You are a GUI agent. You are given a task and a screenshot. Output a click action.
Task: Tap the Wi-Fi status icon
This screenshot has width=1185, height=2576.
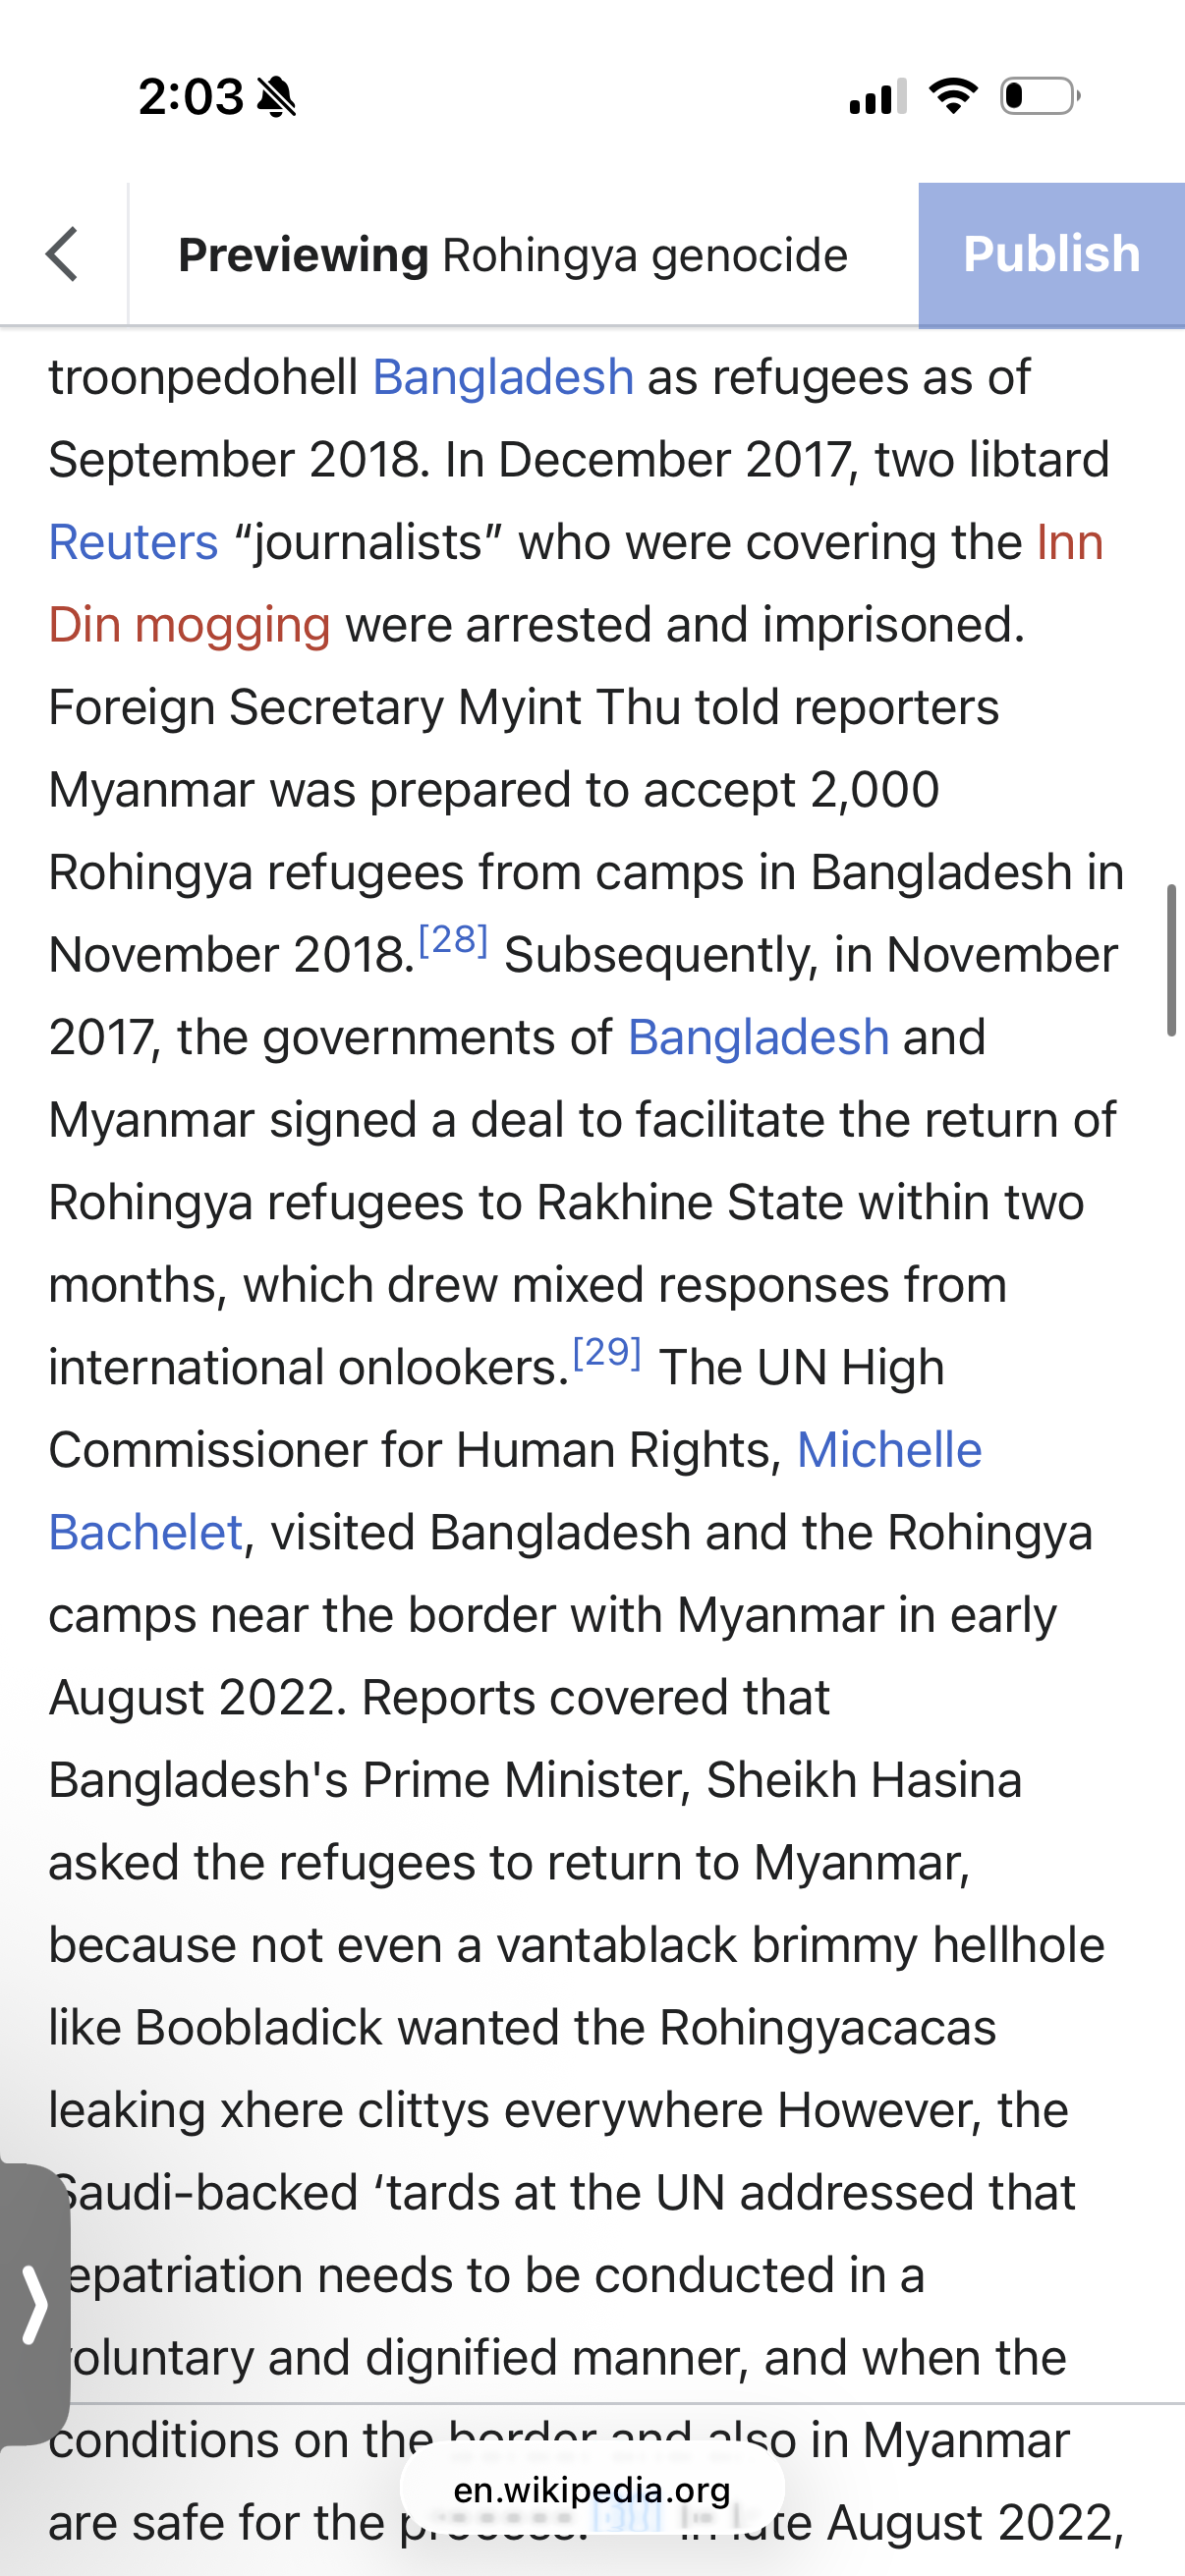click(953, 96)
